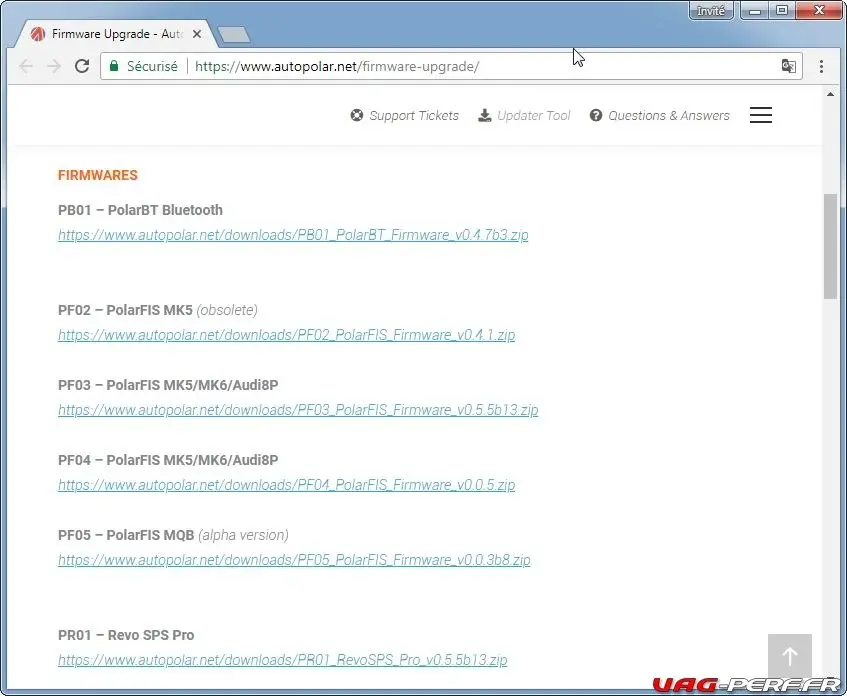
Task: Close the Firmware Upgrade tab
Action: (197, 34)
